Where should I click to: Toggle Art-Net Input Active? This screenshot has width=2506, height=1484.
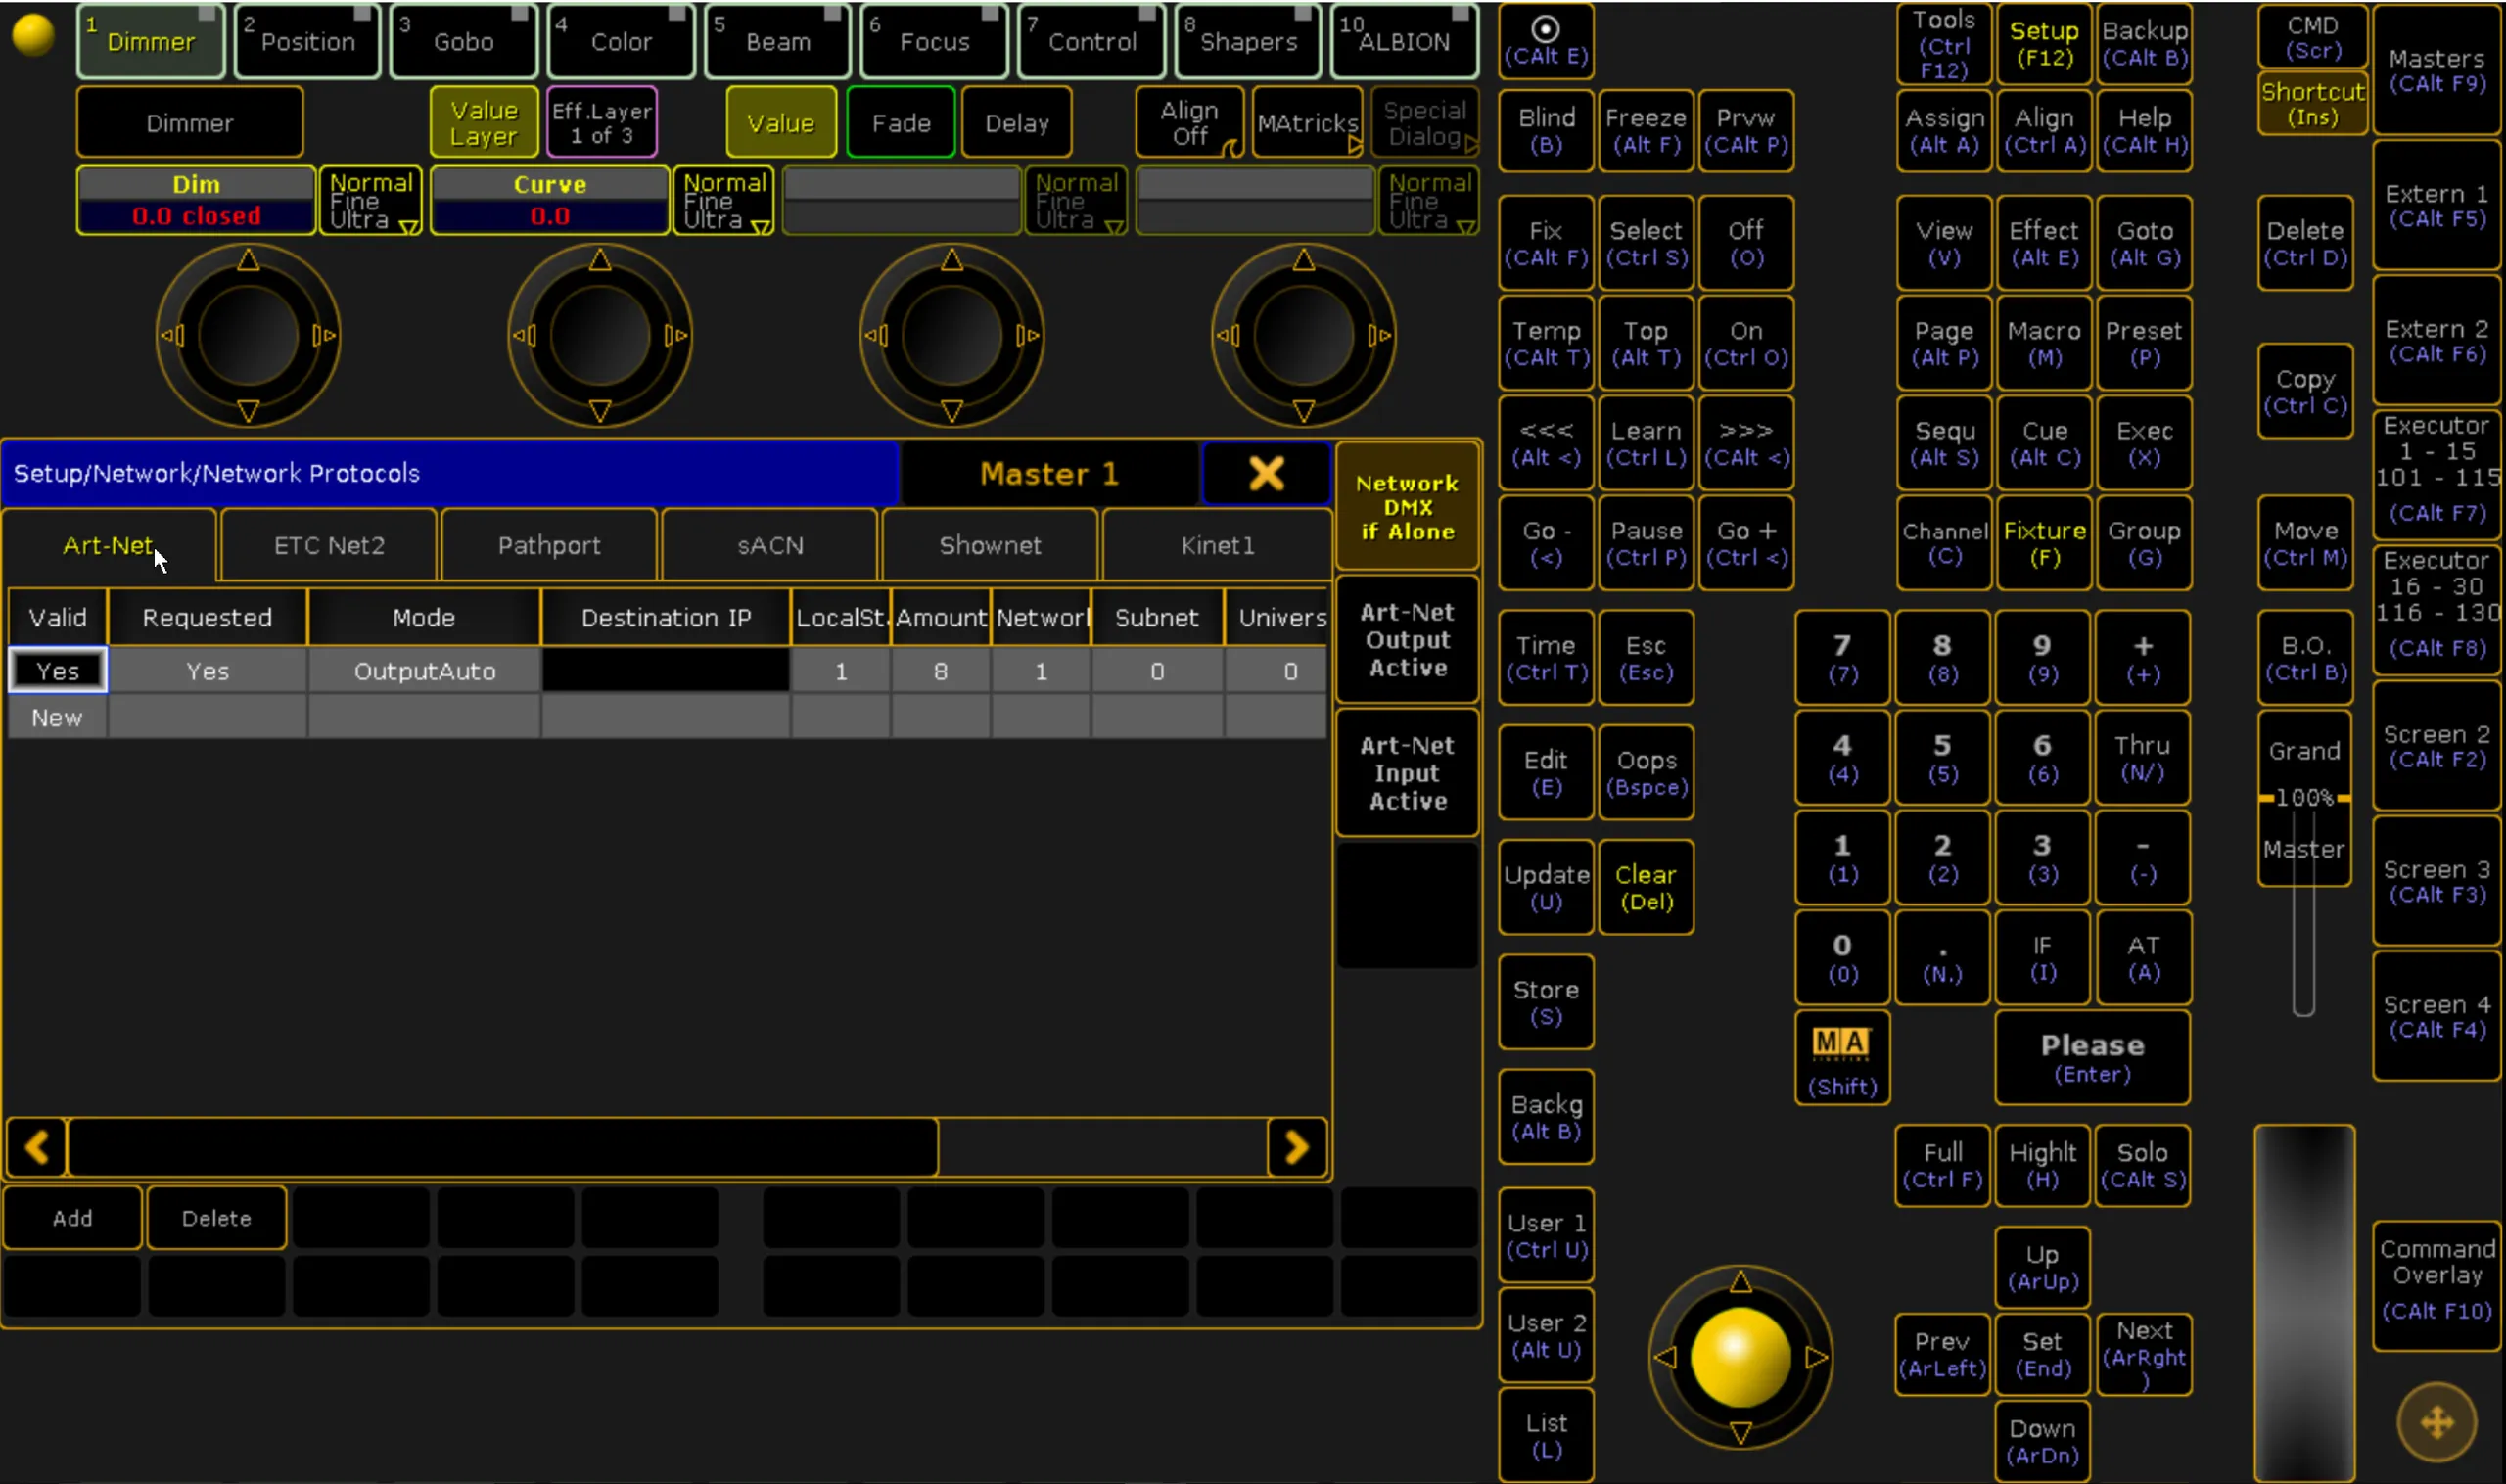[x=1407, y=773]
